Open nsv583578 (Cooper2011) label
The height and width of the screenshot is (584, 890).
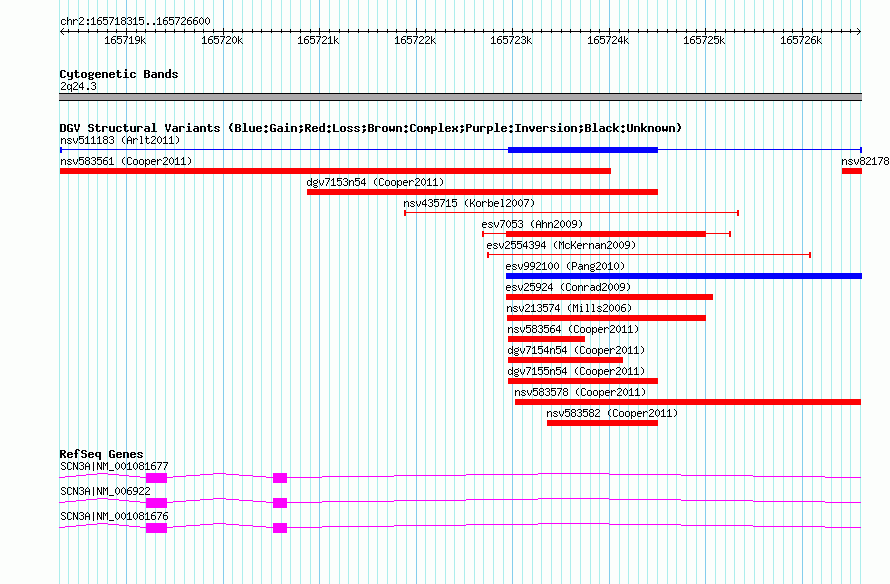pos(580,392)
